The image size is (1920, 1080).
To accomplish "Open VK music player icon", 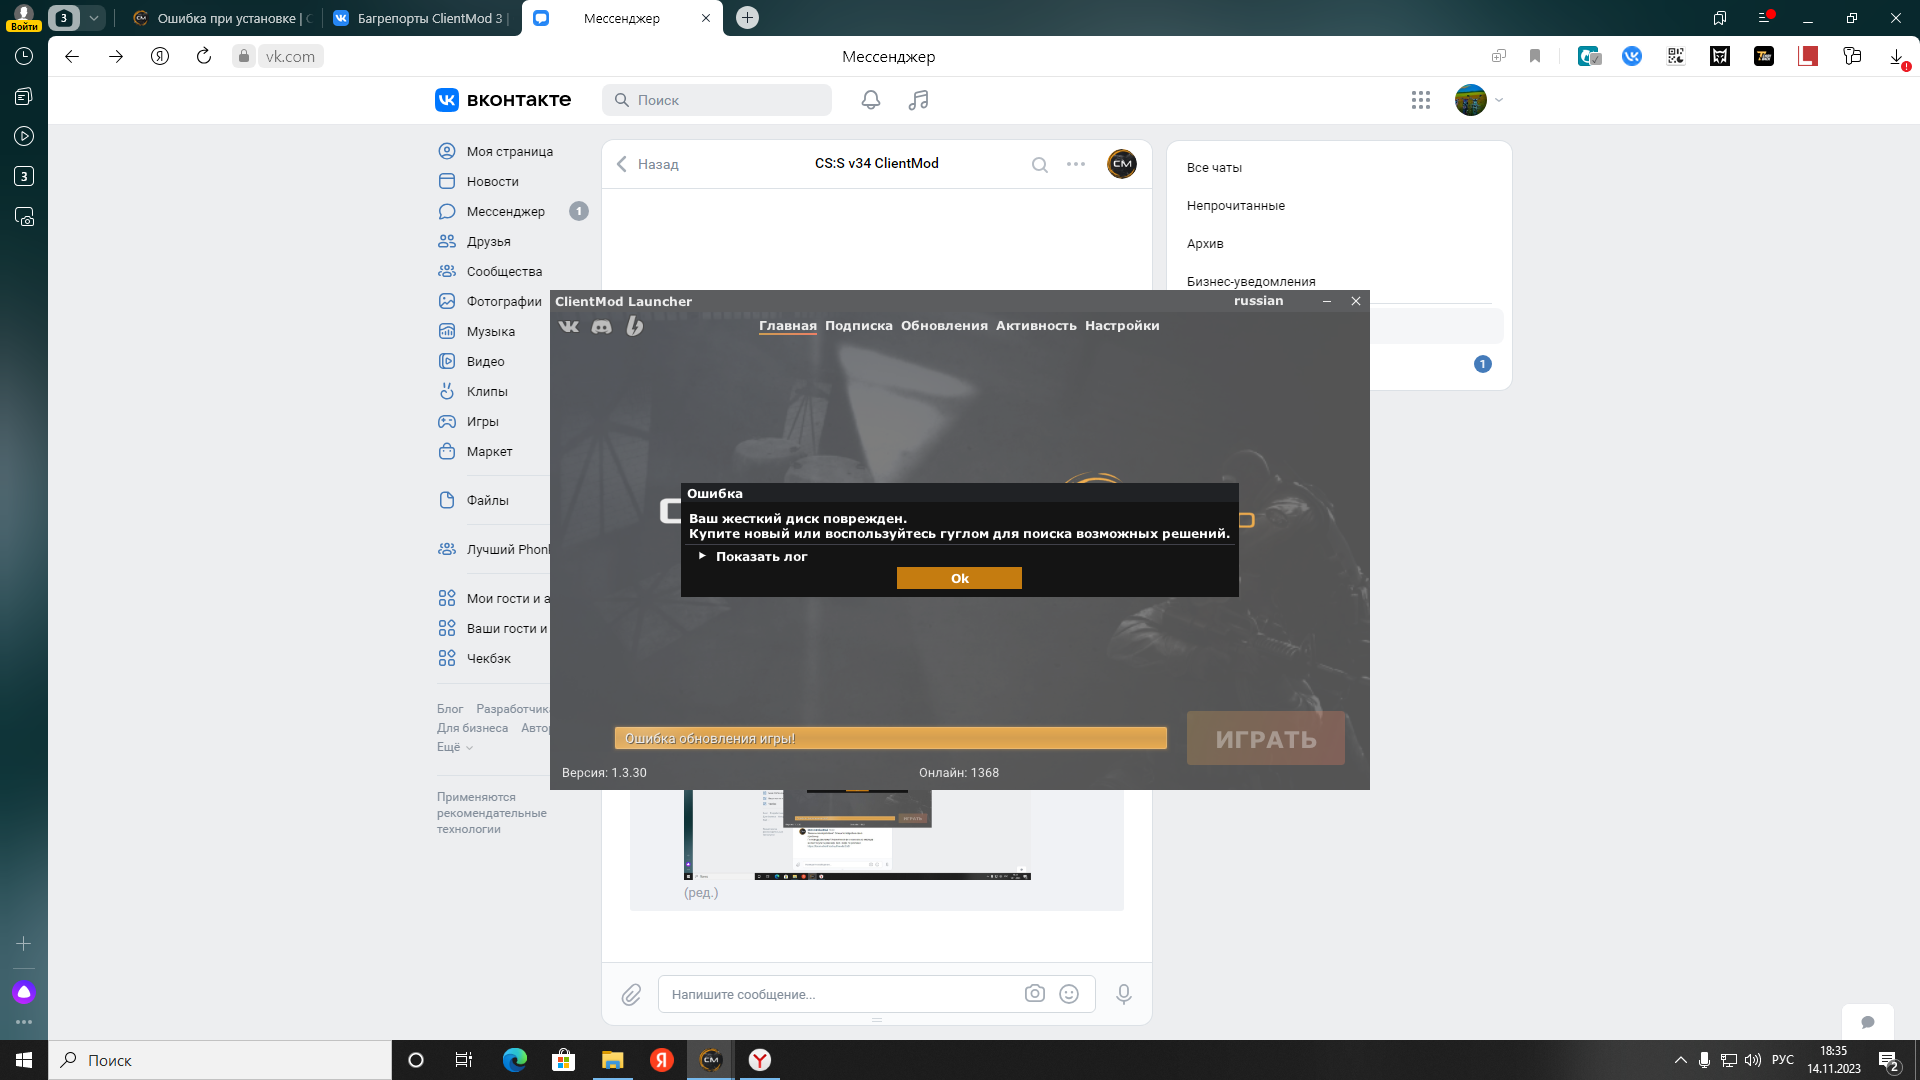I will tap(918, 100).
